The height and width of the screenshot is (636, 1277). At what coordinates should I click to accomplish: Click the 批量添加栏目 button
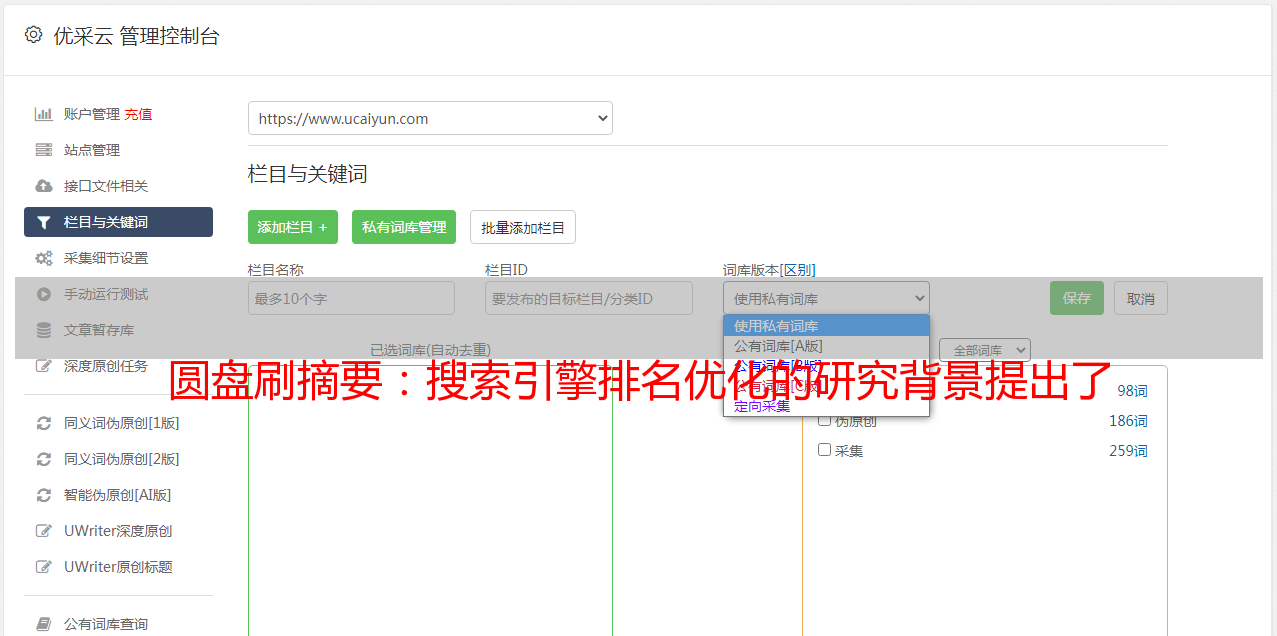click(x=523, y=227)
